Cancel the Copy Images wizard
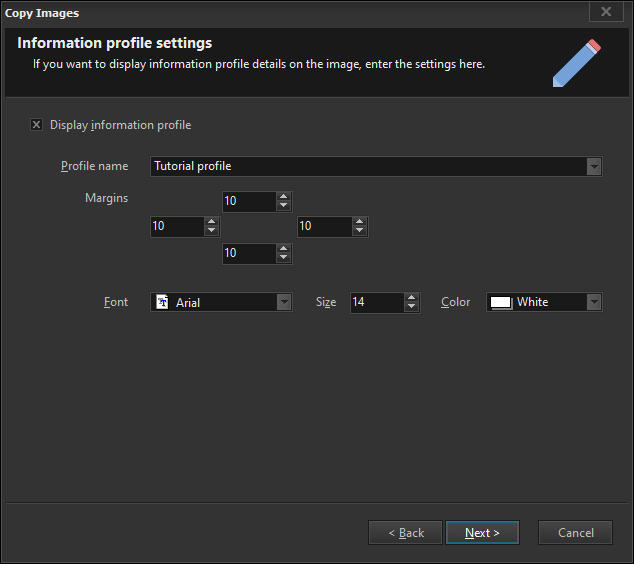The height and width of the screenshot is (564, 634). click(575, 533)
